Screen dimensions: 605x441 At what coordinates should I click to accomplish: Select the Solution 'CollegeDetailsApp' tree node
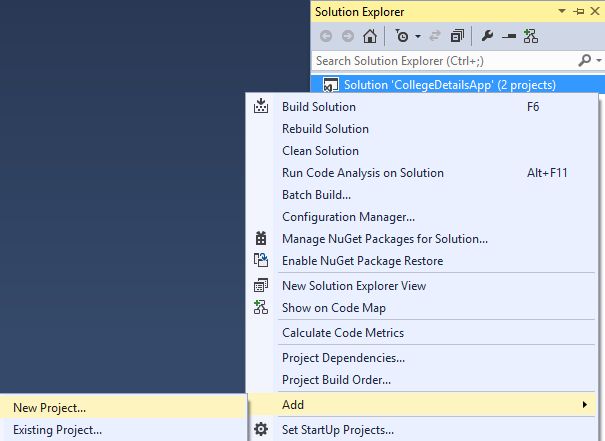click(x=449, y=85)
